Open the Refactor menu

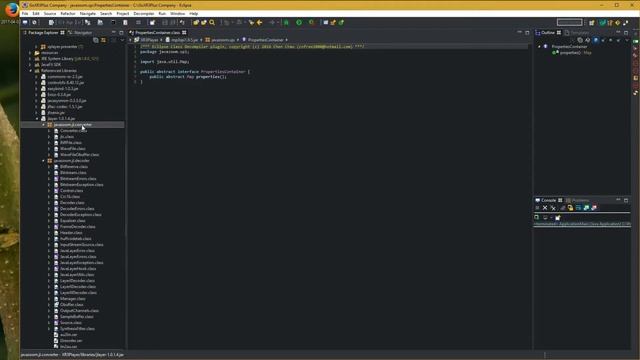[x=68, y=13]
